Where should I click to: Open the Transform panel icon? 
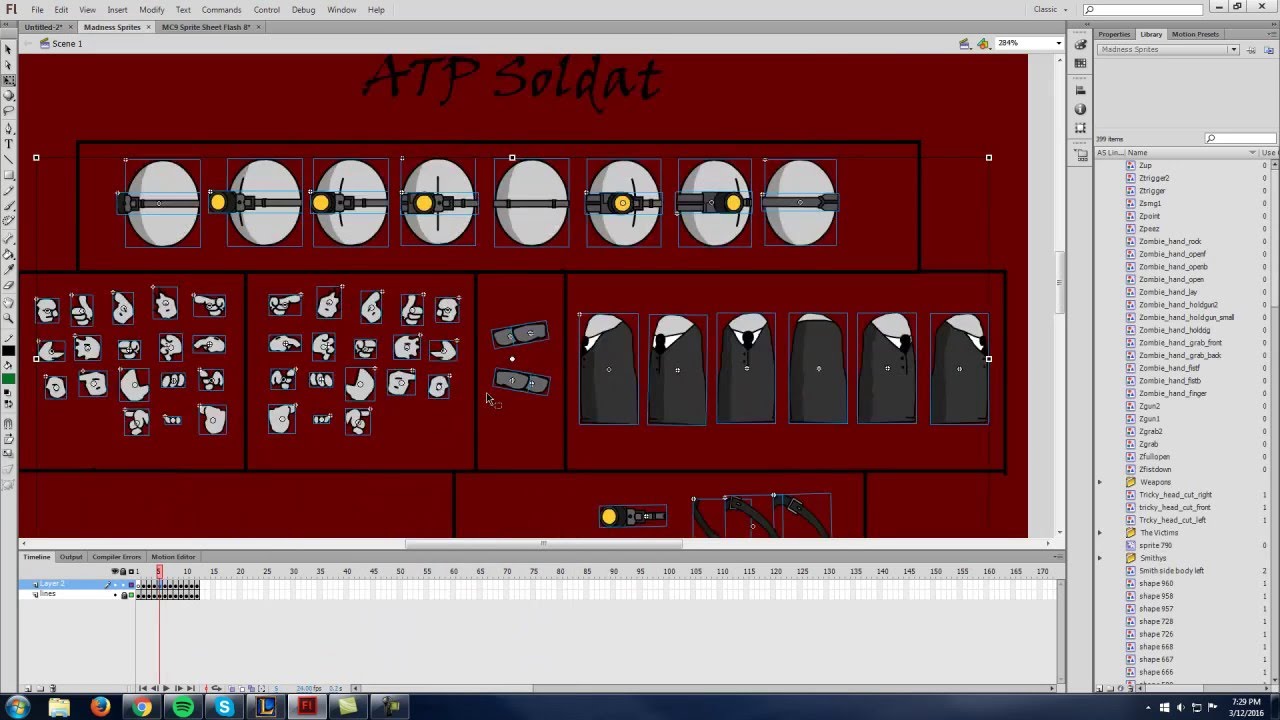pos(1080,128)
